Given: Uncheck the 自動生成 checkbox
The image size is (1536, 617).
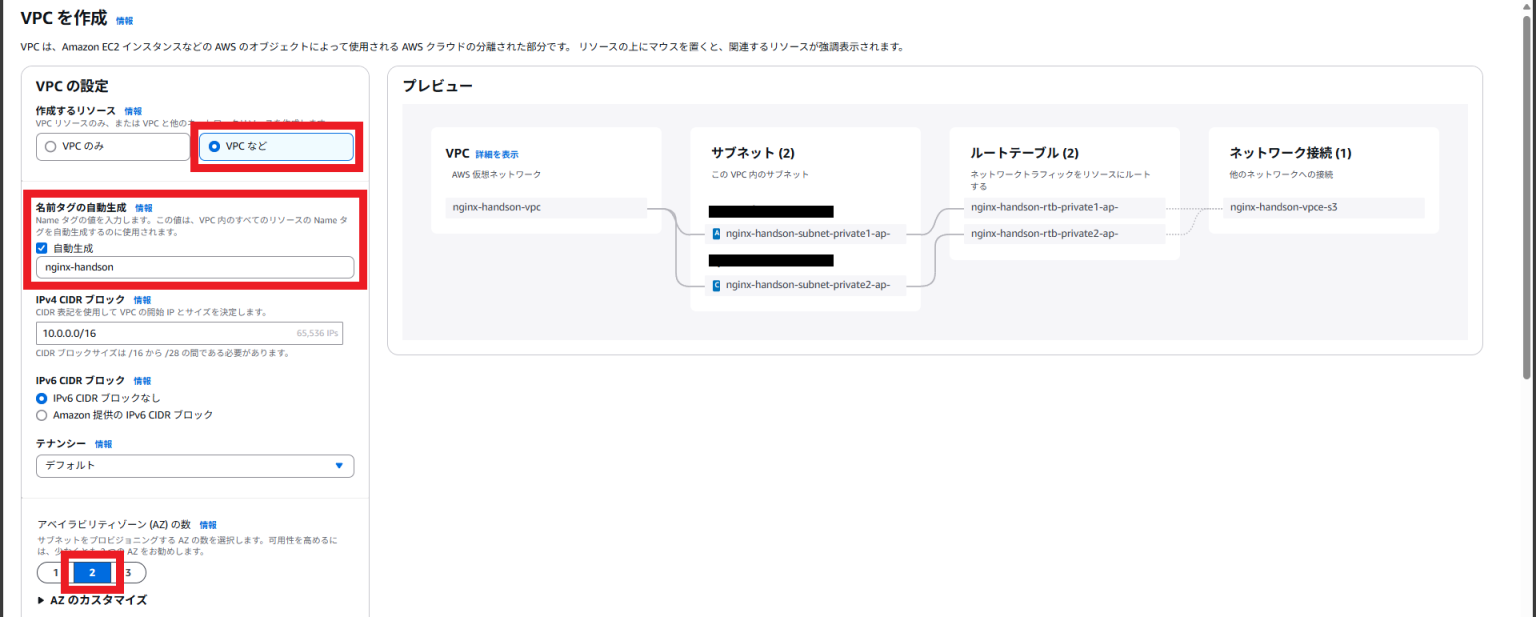Looking at the screenshot, I should pos(39,248).
